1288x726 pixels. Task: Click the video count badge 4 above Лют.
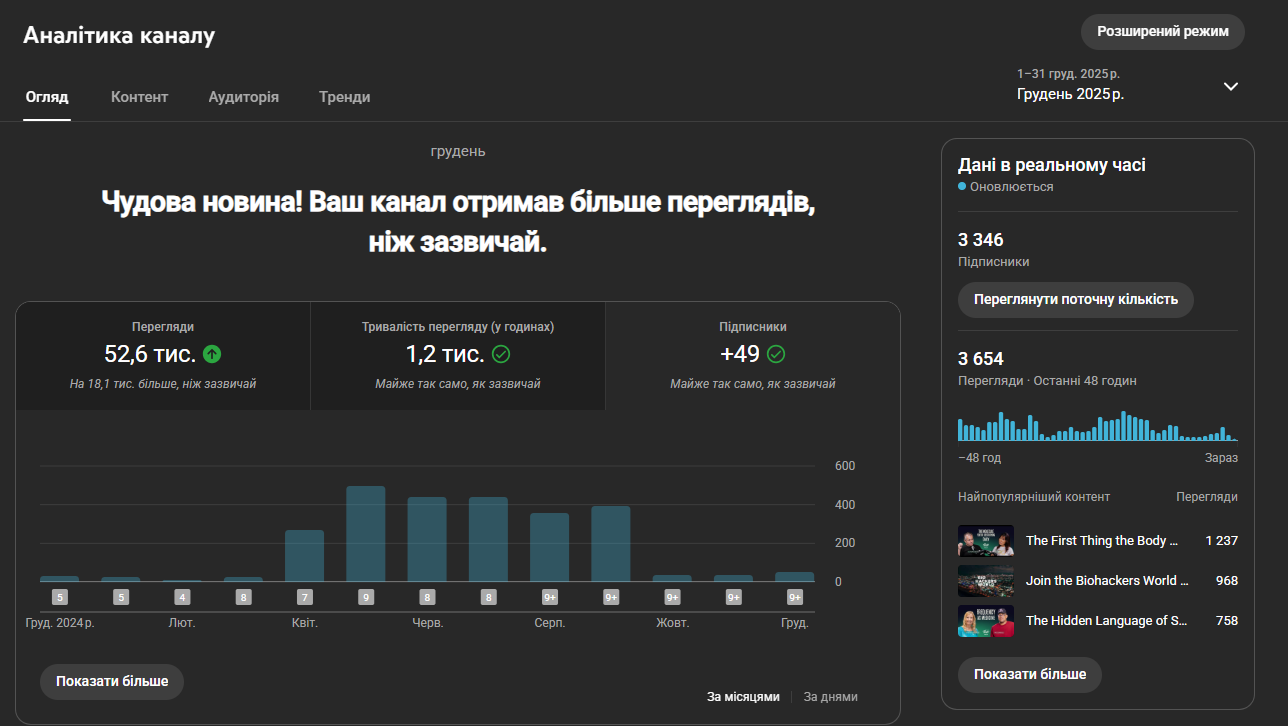coord(182,597)
